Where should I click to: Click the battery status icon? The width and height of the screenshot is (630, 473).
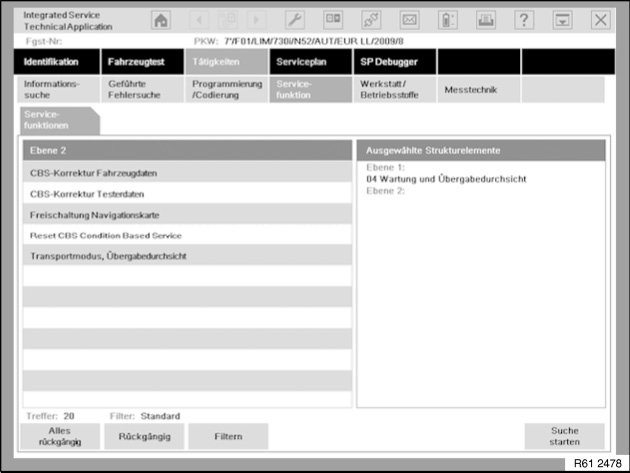pos(447,20)
